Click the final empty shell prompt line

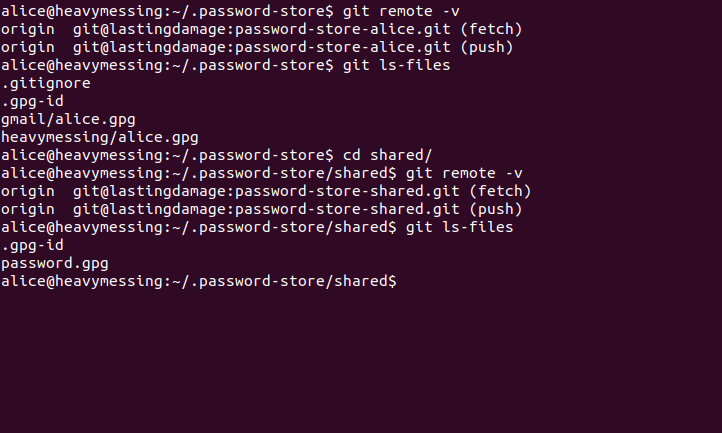point(199,281)
